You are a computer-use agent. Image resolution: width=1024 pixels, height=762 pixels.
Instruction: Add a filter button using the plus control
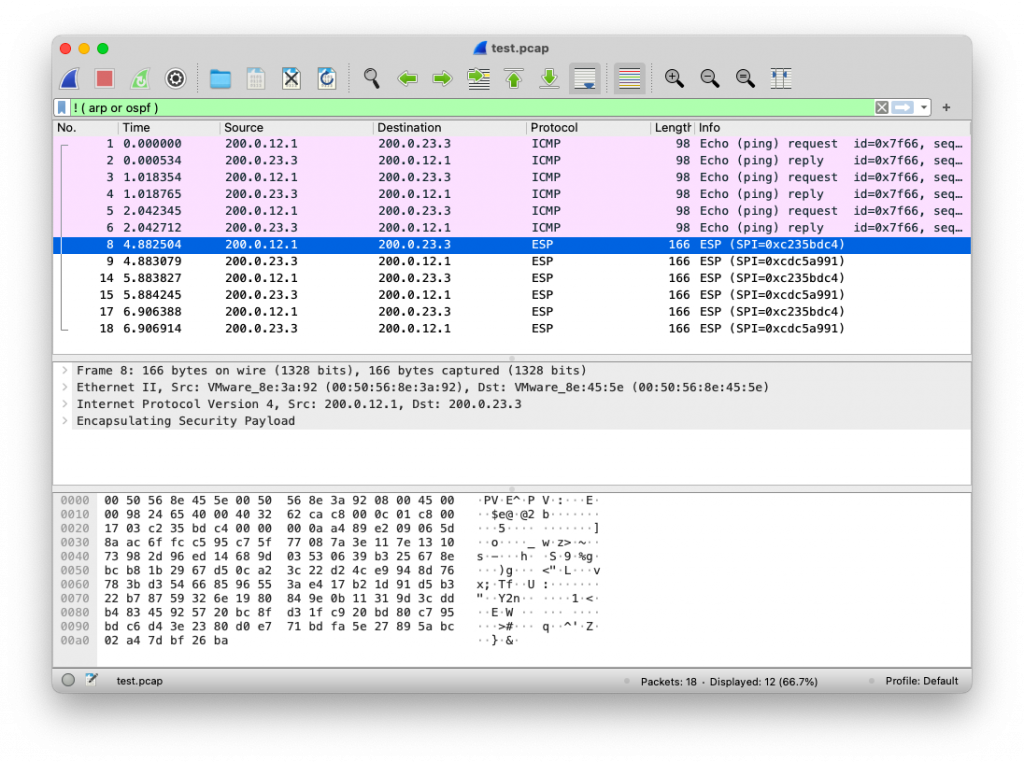pyautogui.click(x=946, y=107)
